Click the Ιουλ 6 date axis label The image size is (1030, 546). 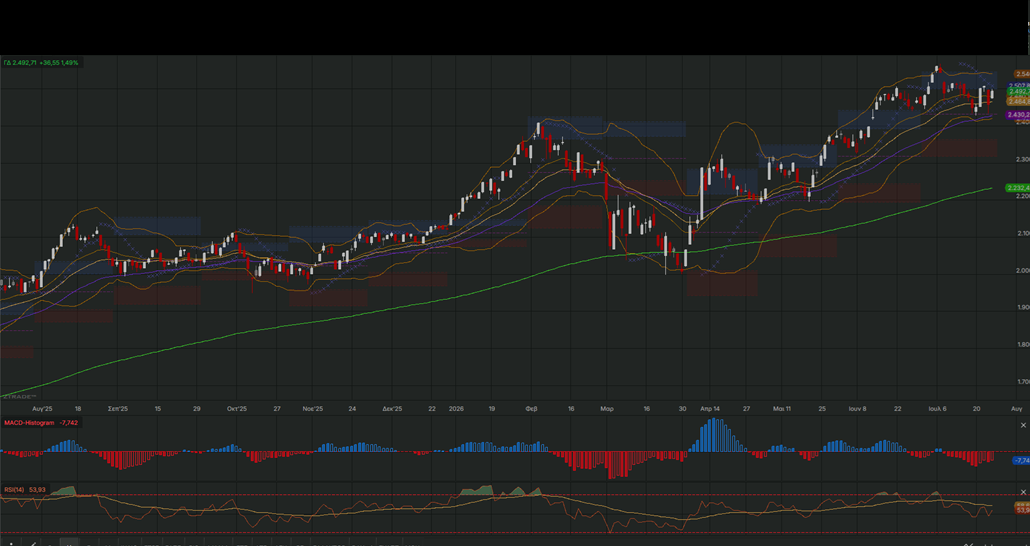(937, 409)
